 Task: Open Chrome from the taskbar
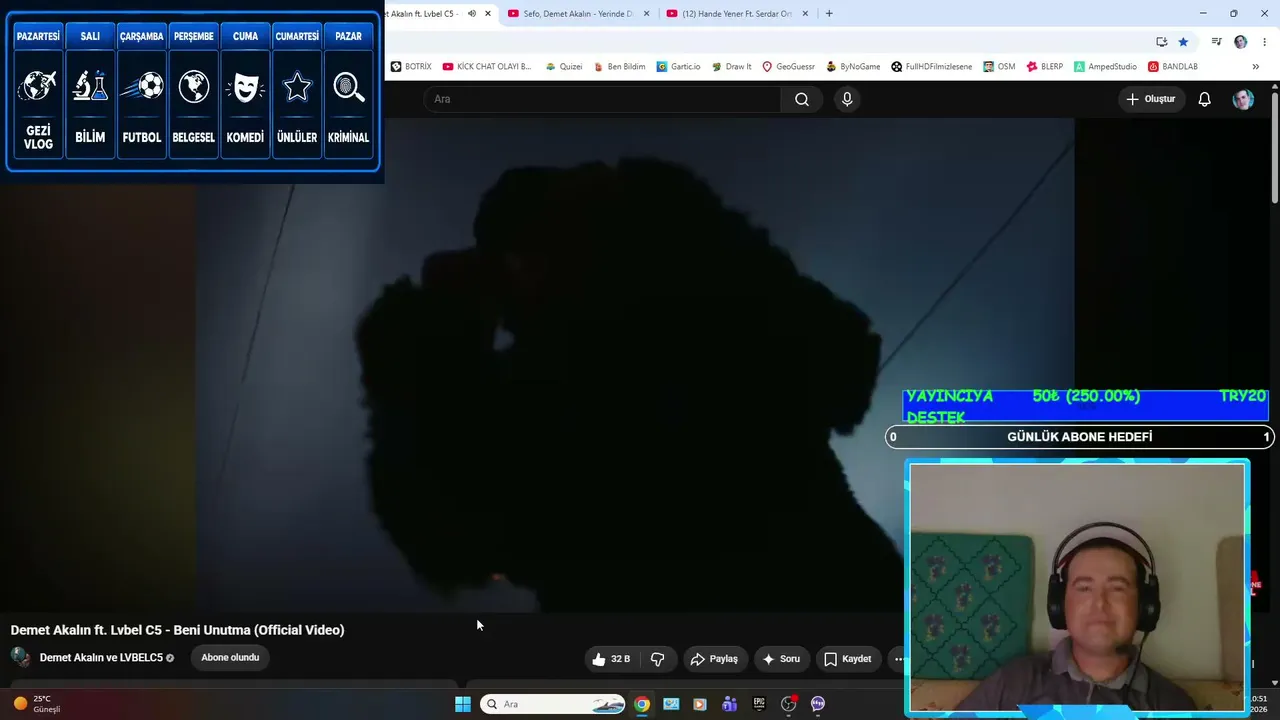[642, 704]
